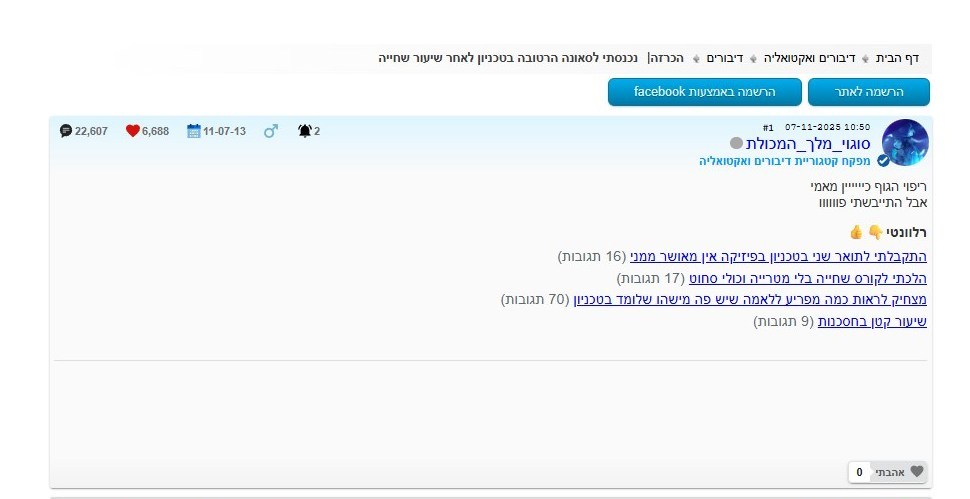Click the calendar icon beside 11-07-13
The image size is (970, 499).
(194, 131)
